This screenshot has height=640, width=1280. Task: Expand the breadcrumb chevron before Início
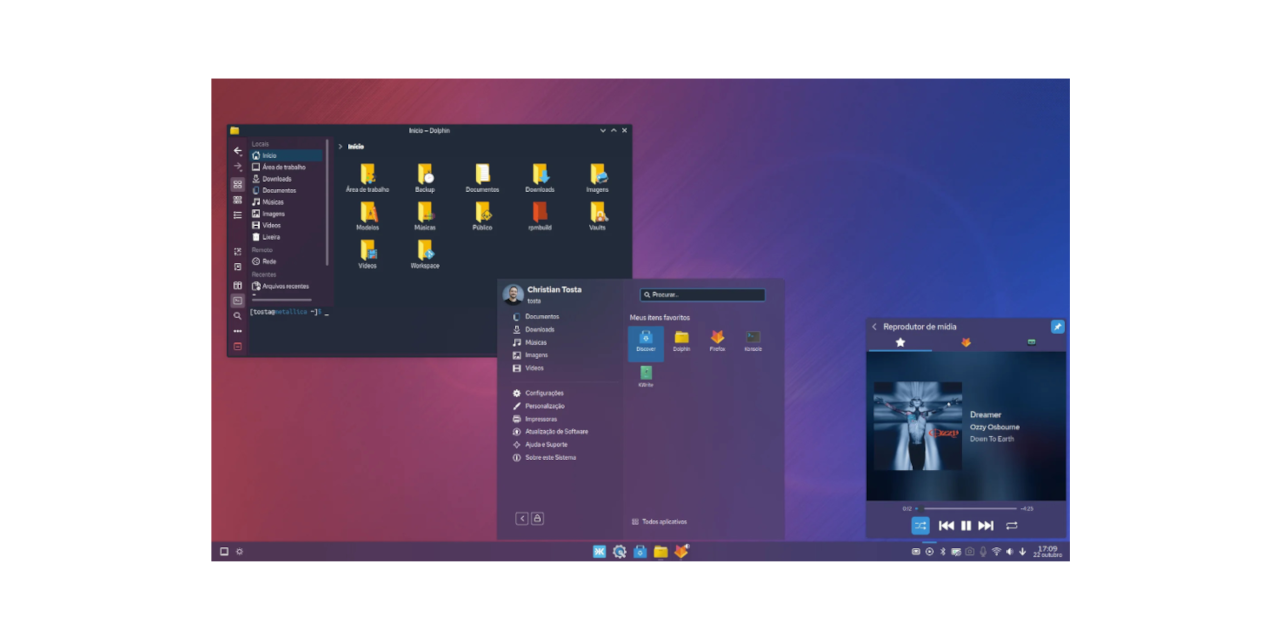(x=340, y=147)
